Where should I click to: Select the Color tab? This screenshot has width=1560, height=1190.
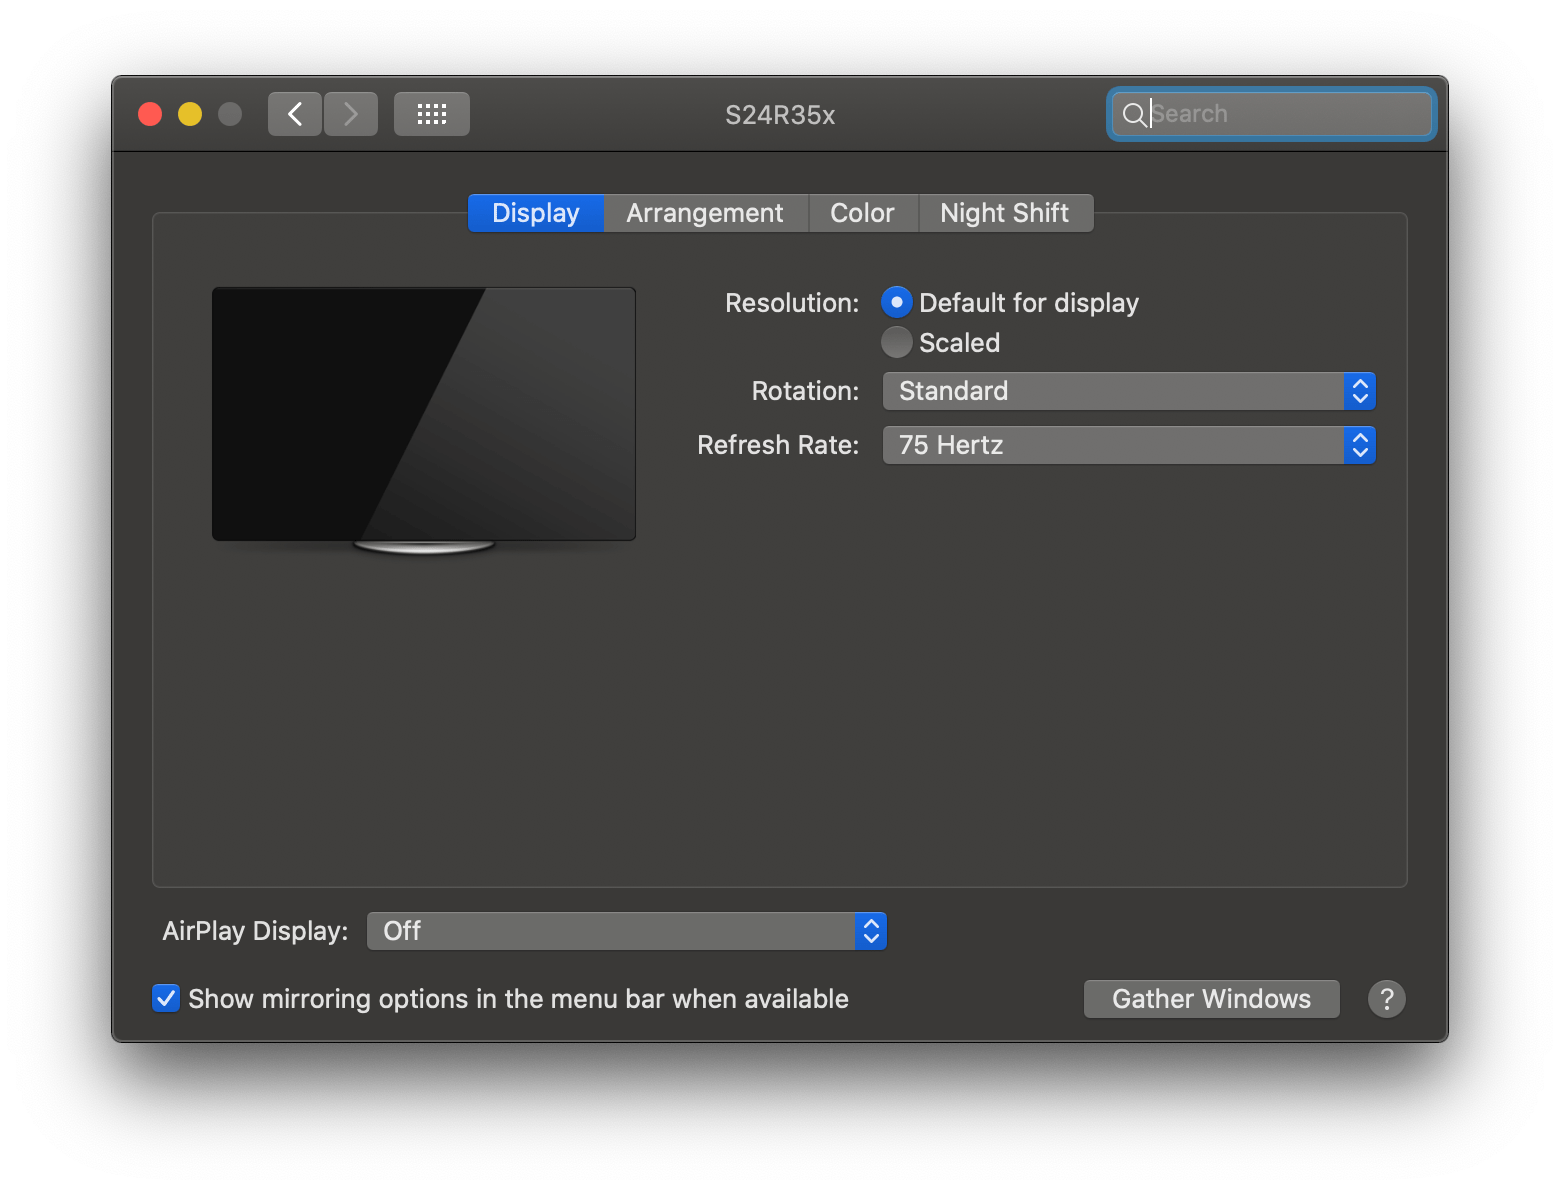pos(862,212)
